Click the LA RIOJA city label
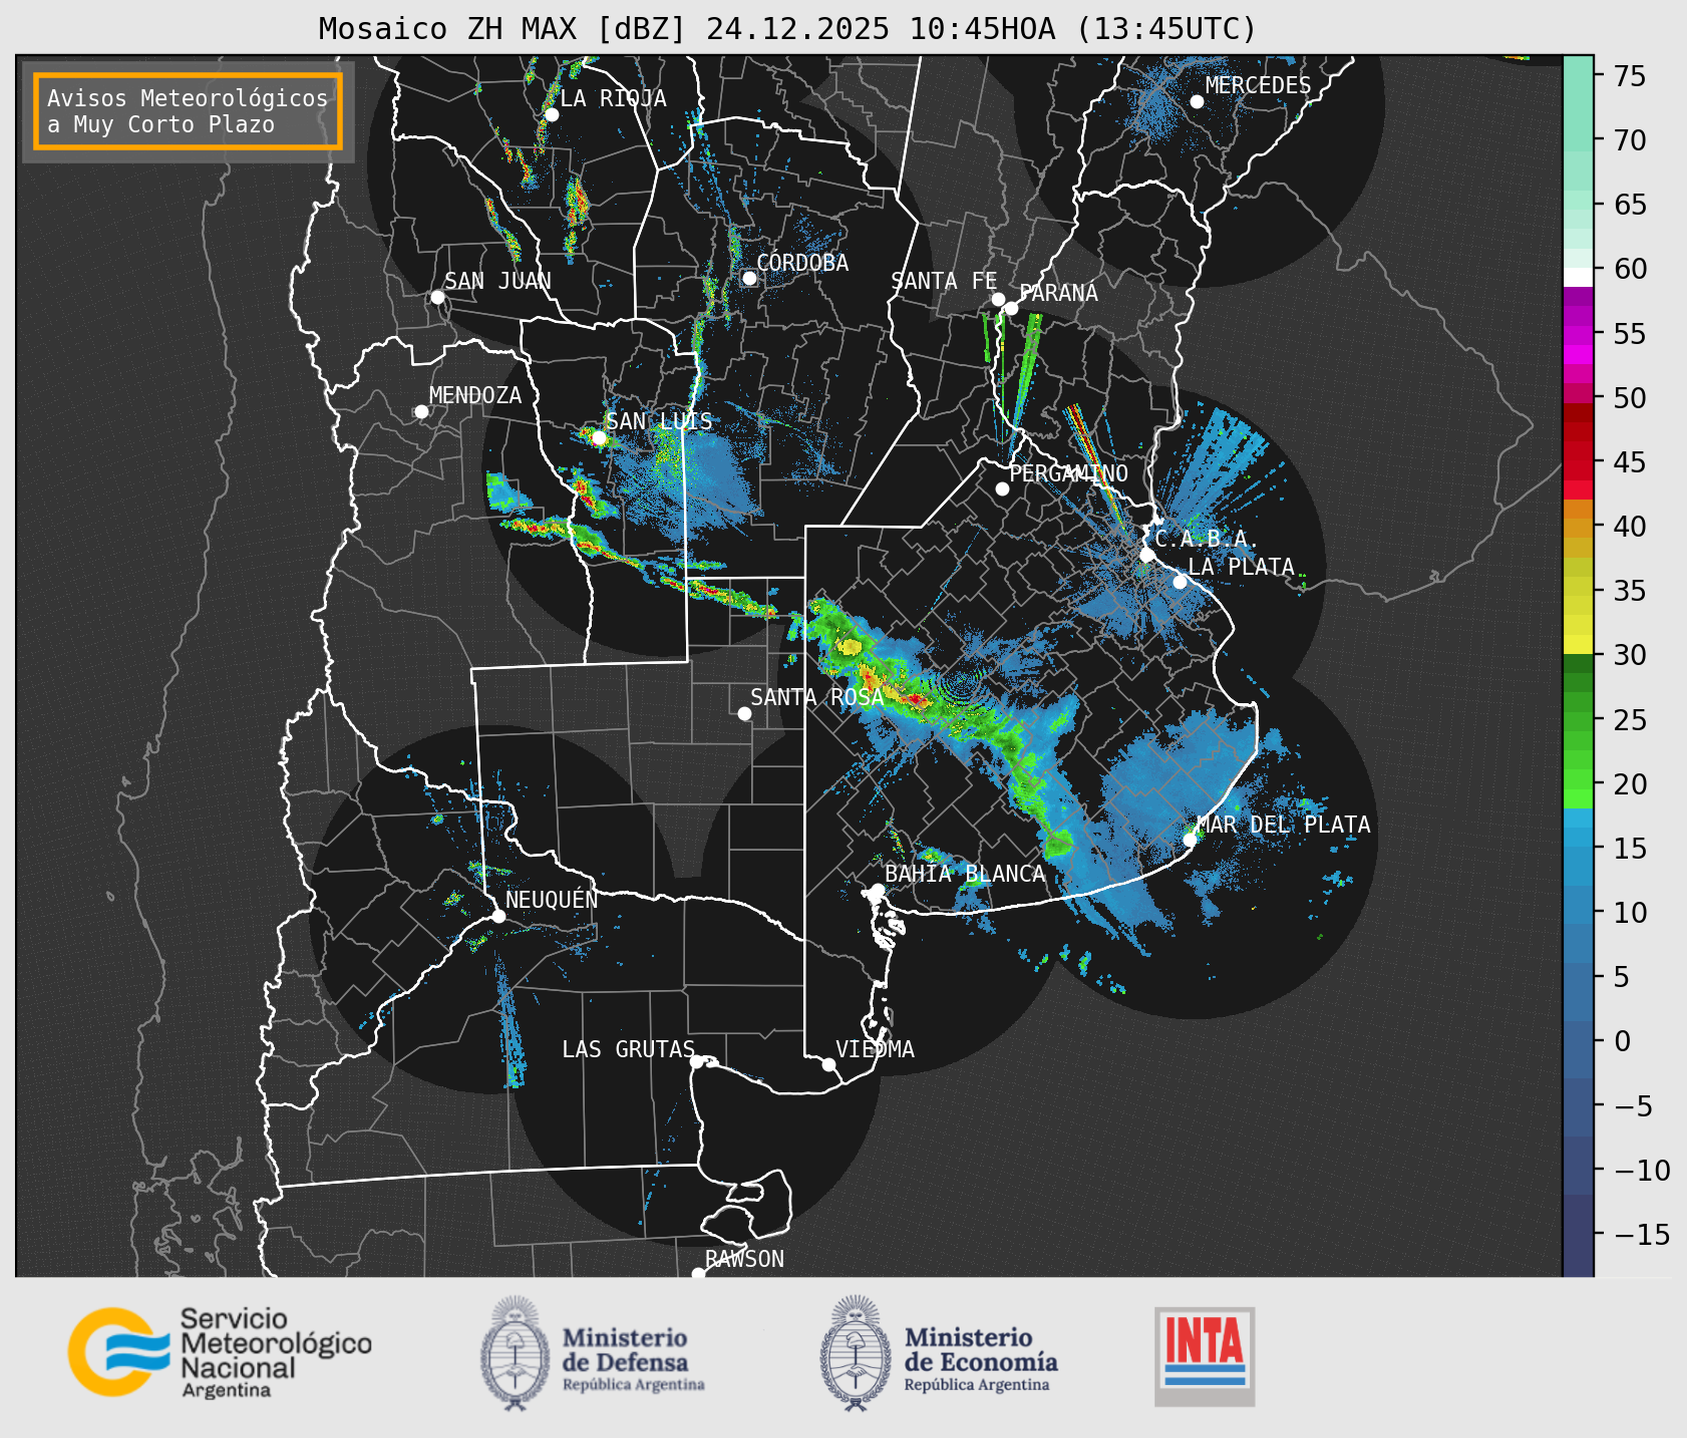 point(613,98)
